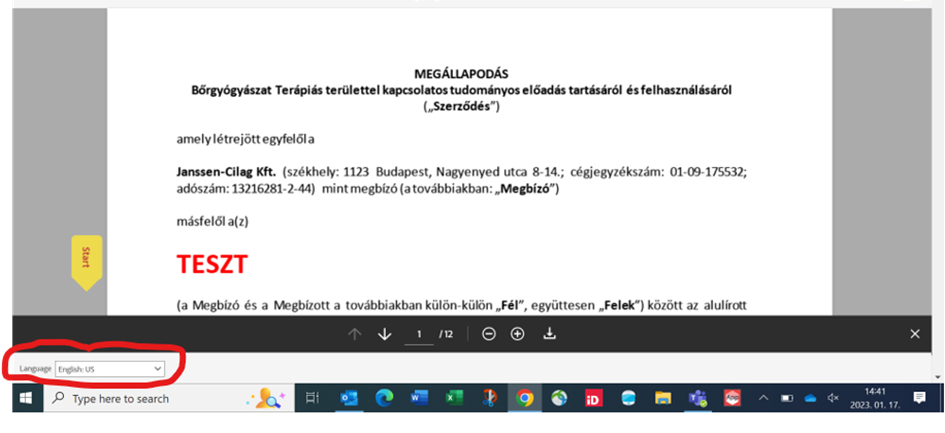The width and height of the screenshot is (945, 433).
Task: Open the Windows Start menu
Action: (27, 398)
